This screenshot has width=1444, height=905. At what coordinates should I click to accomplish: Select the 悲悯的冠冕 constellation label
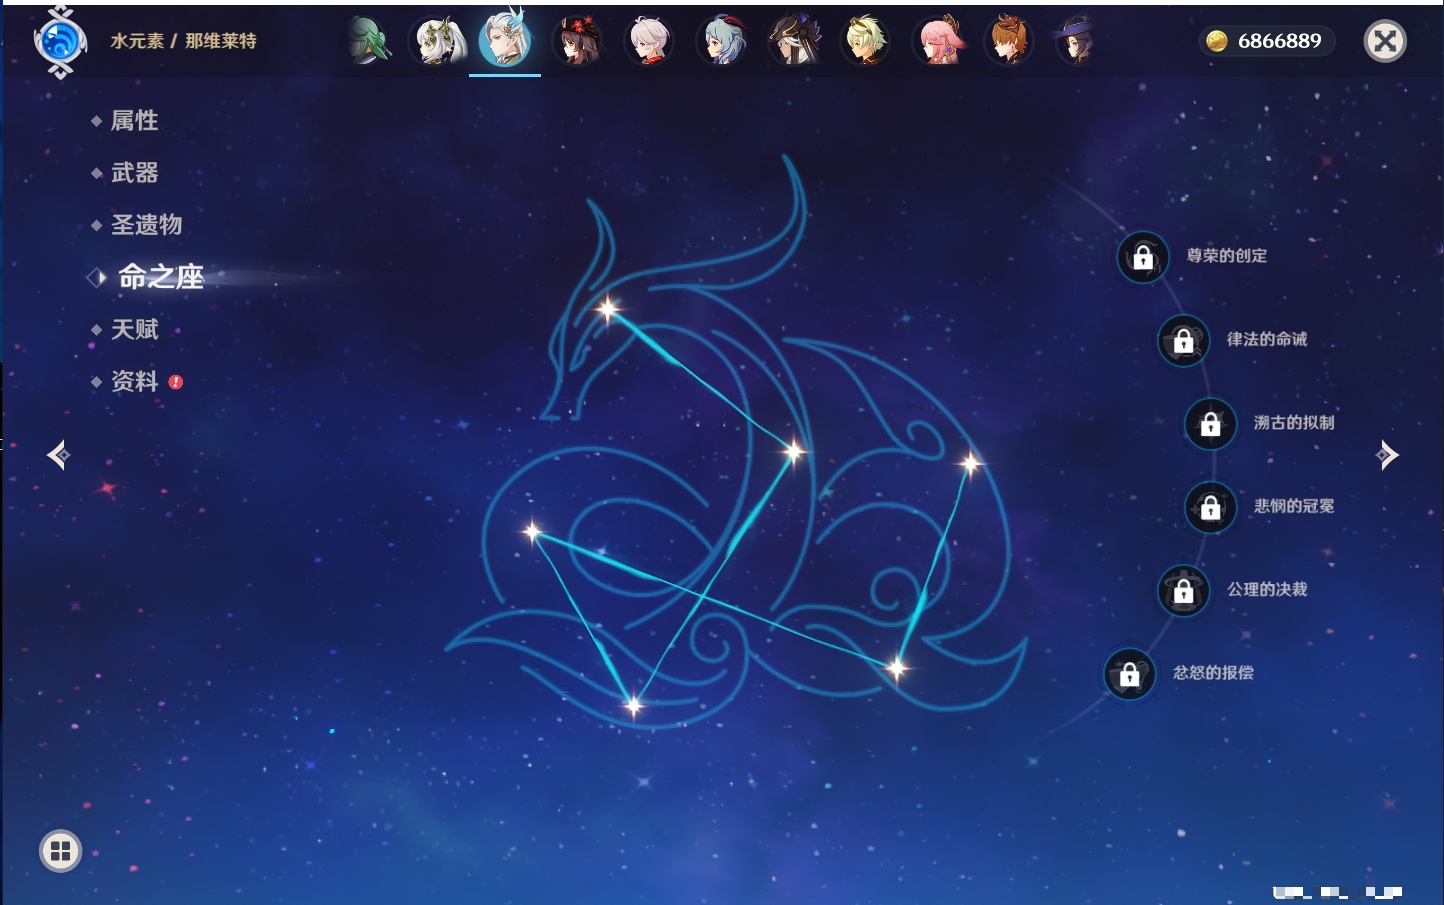(1294, 506)
